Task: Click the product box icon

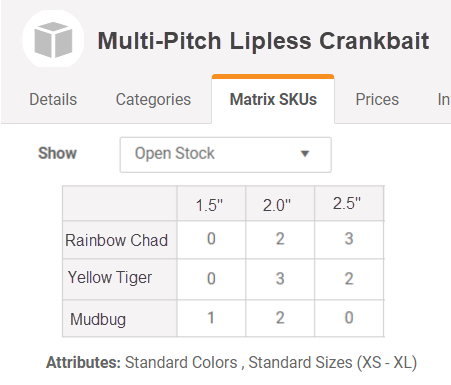Action: coord(53,39)
